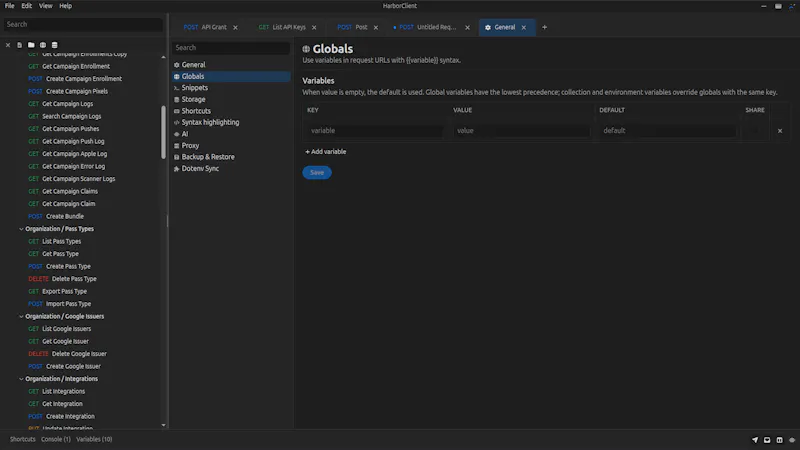Open the Help menu
The image size is (800, 450).
pyautogui.click(x=65, y=6)
